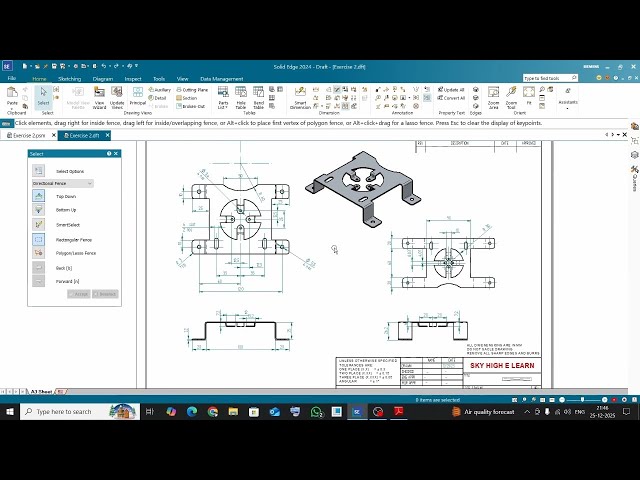Click the taskbar 'Type here to search' box
The width and height of the screenshot is (640, 480).
(80, 411)
